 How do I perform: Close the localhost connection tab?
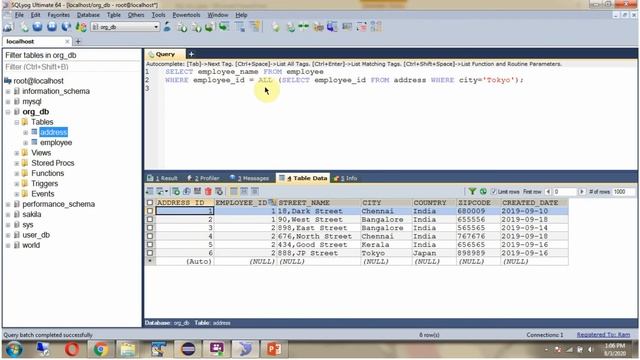pyautogui.click(x=67, y=42)
